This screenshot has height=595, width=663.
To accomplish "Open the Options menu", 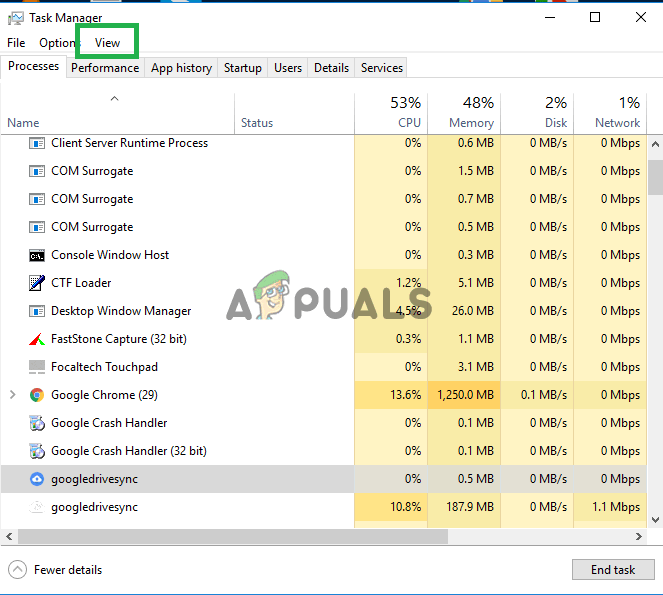I will (60, 43).
